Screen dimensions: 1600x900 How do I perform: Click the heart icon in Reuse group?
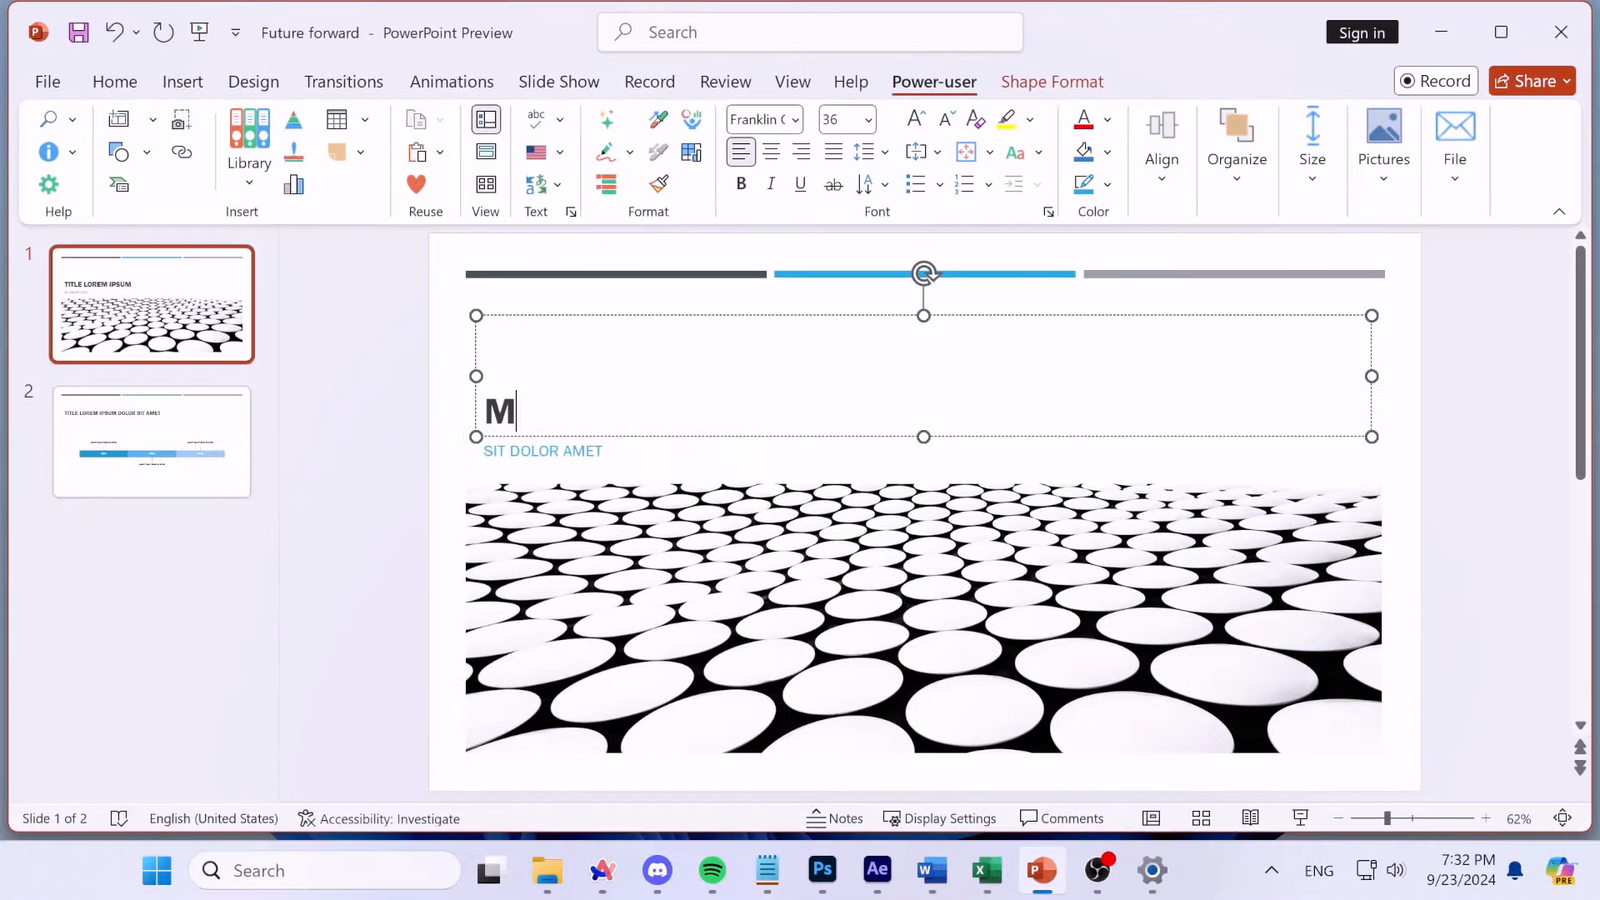[416, 184]
